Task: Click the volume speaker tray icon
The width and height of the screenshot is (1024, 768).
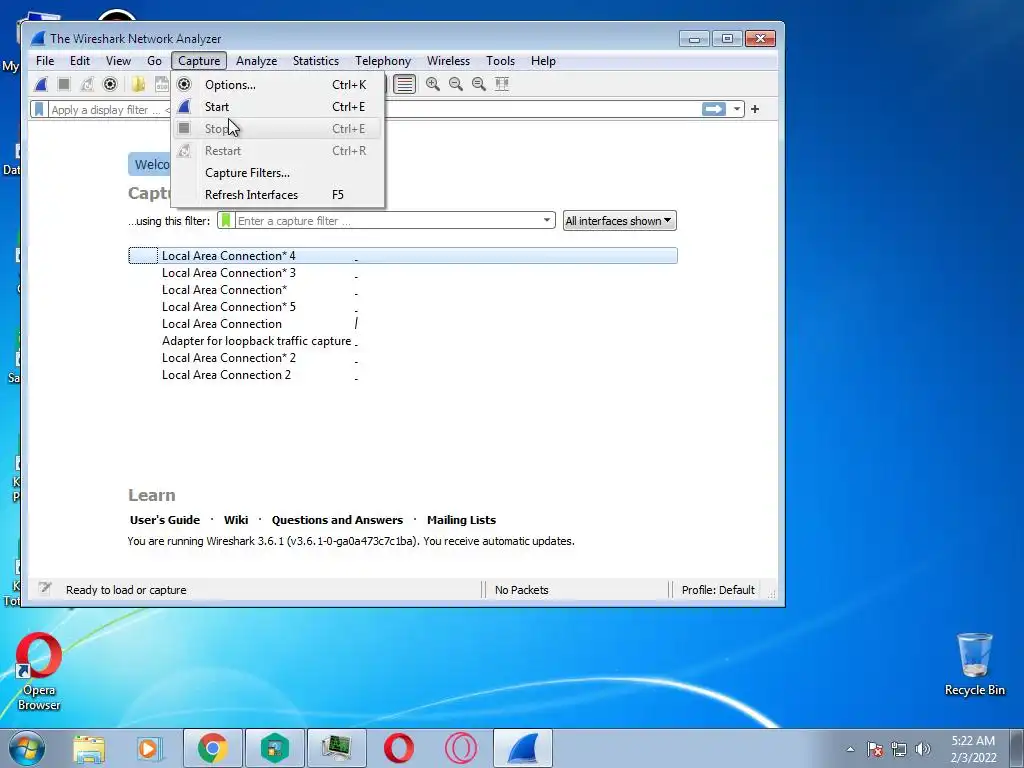Action: coord(923,749)
